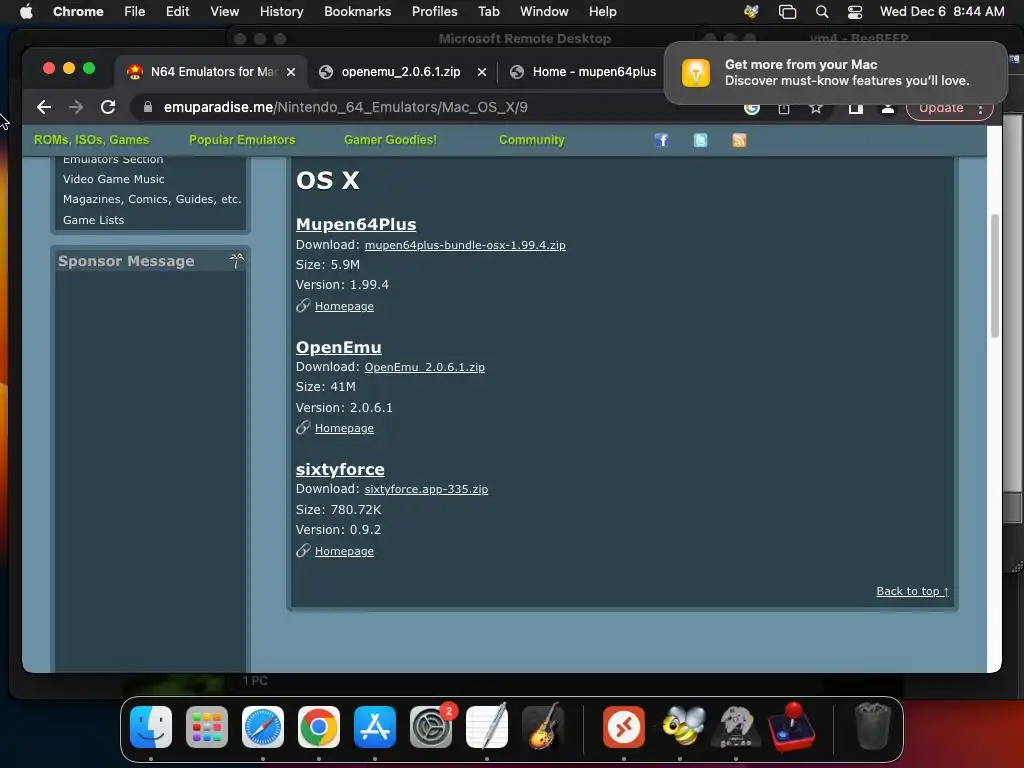Open emuparadise RSS feed icon
1024x768 pixels.
pos(739,140)
